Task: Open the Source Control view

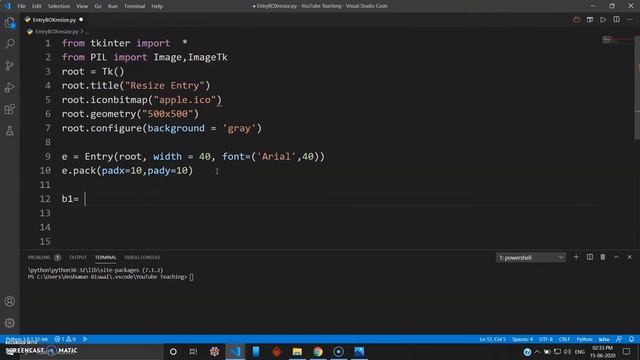Action: coord(10,65)
